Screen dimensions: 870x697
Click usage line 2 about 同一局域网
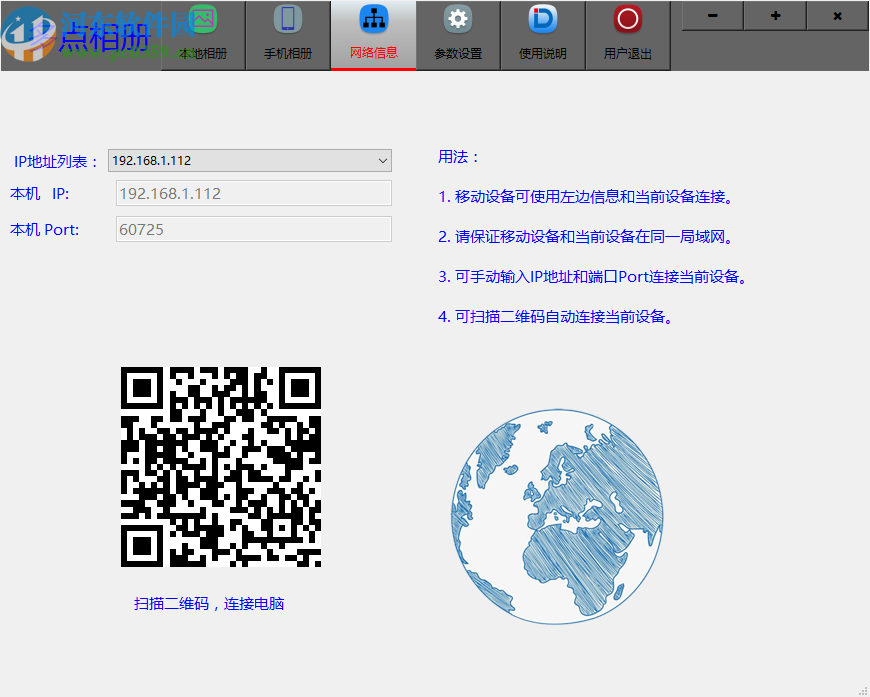(x=586, y=237)
